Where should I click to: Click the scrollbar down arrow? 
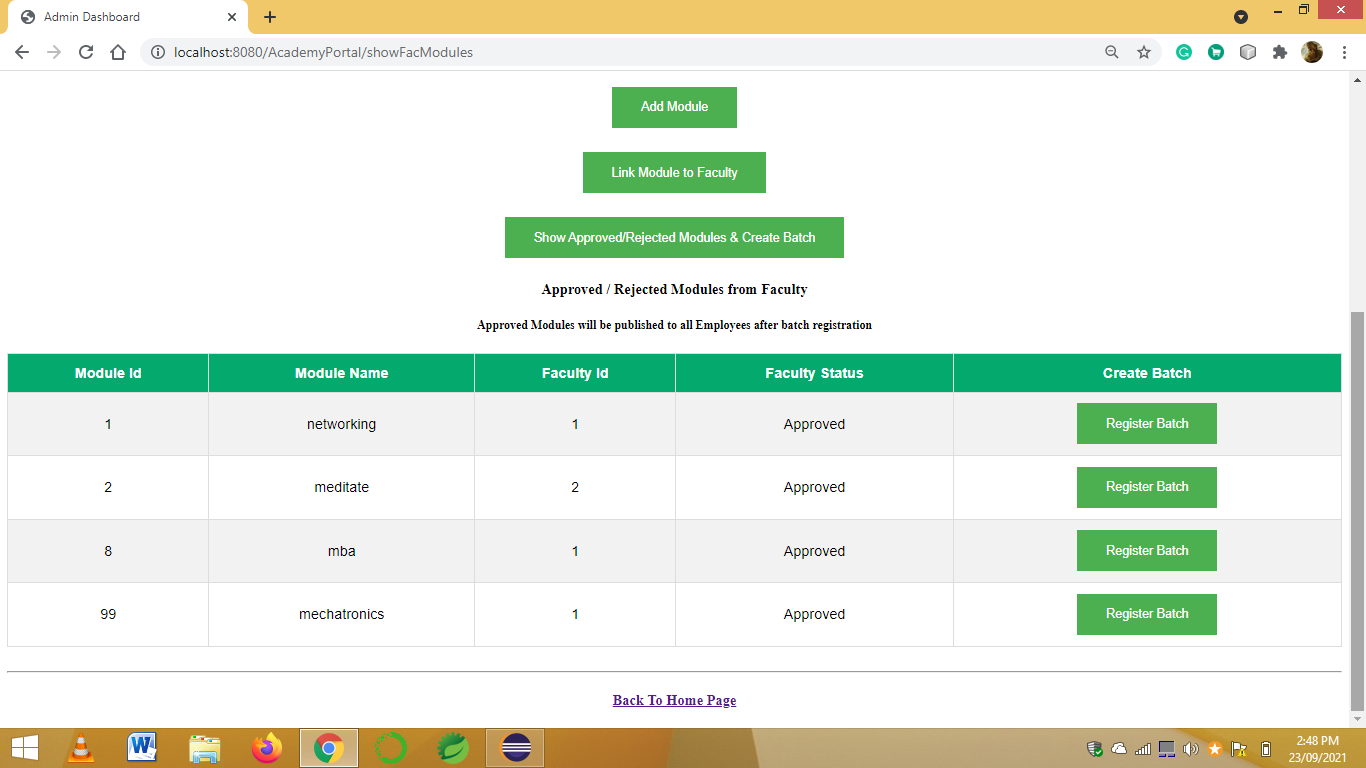coord(1357,719)
